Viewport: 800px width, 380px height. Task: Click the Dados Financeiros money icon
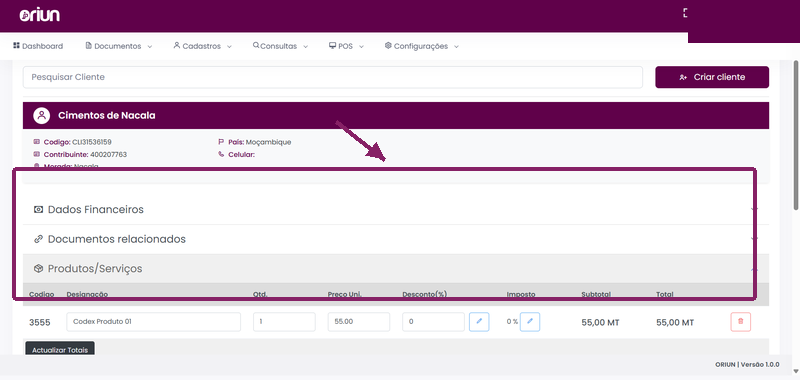tap(38, 210)
